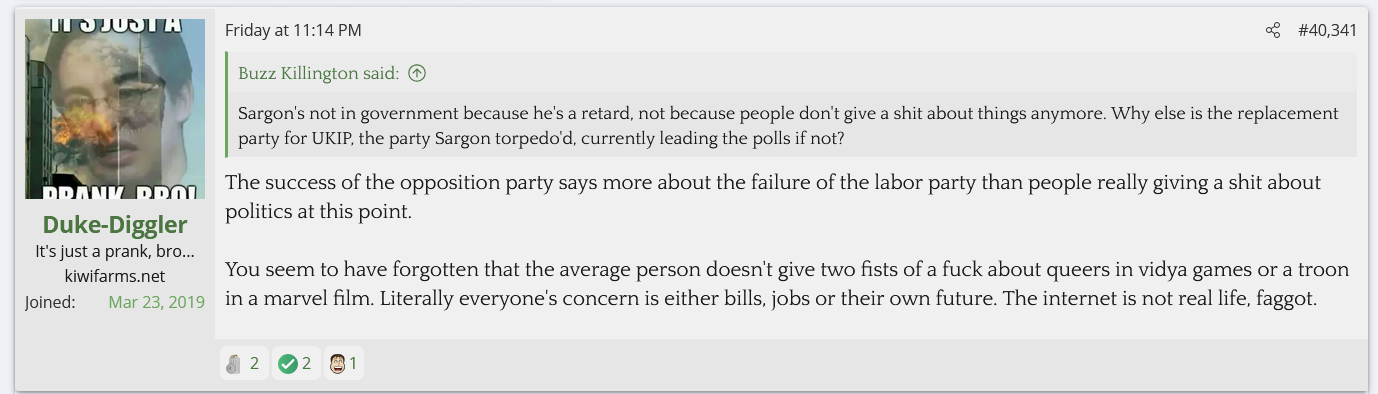
Task: Click the trash can reaction icon
Action: click(234, 364)
